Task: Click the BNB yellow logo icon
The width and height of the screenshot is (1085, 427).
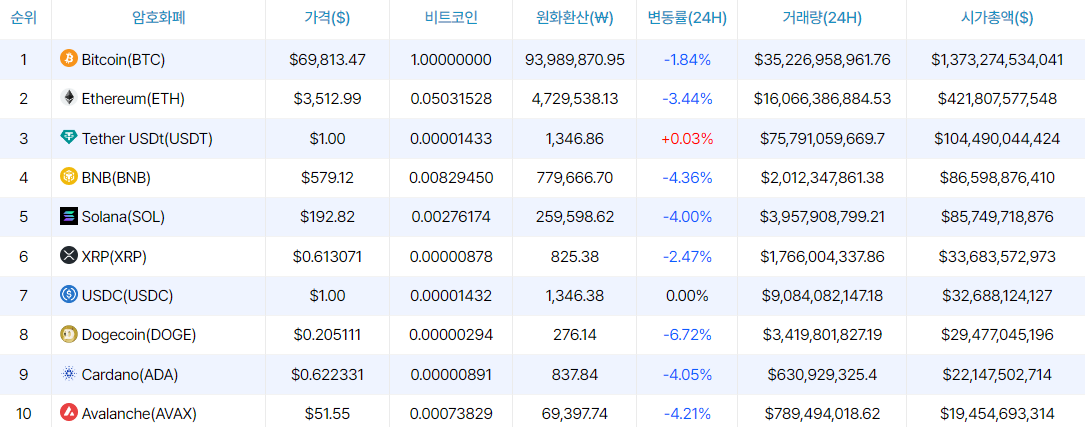Action: pyautogui.click(x=69, y=177)
